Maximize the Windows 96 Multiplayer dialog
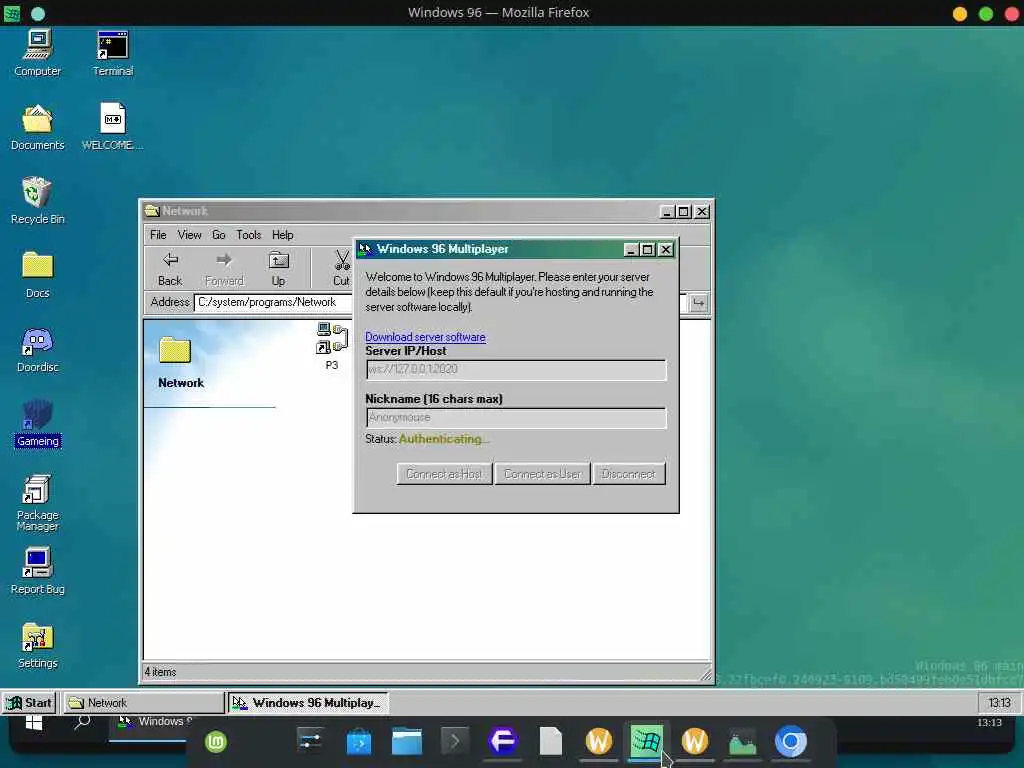 (x=647, y=249)
